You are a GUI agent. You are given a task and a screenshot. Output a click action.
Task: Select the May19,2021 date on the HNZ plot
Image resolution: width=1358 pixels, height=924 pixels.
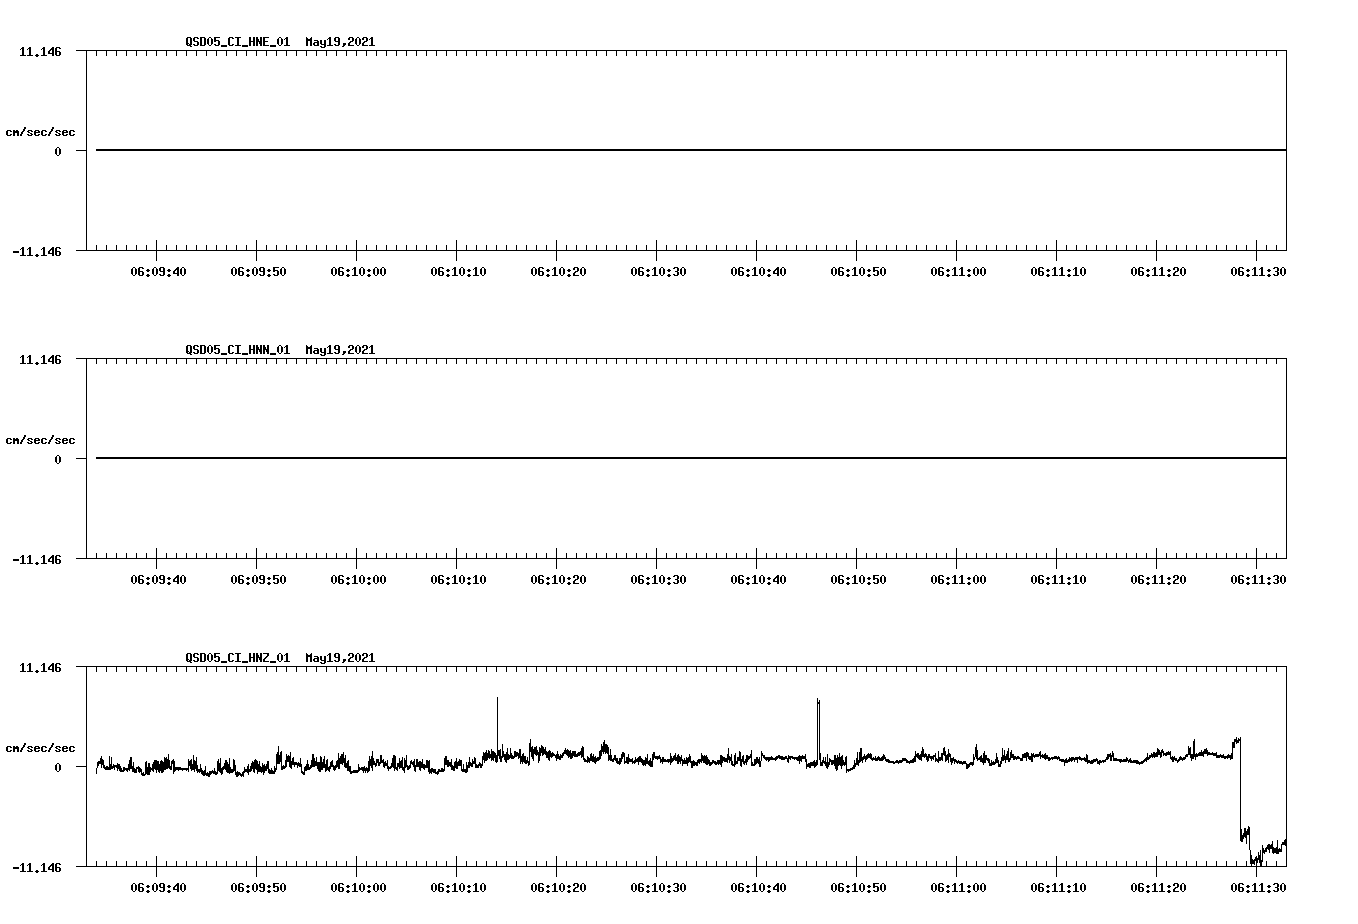click(x=339, y=658)
